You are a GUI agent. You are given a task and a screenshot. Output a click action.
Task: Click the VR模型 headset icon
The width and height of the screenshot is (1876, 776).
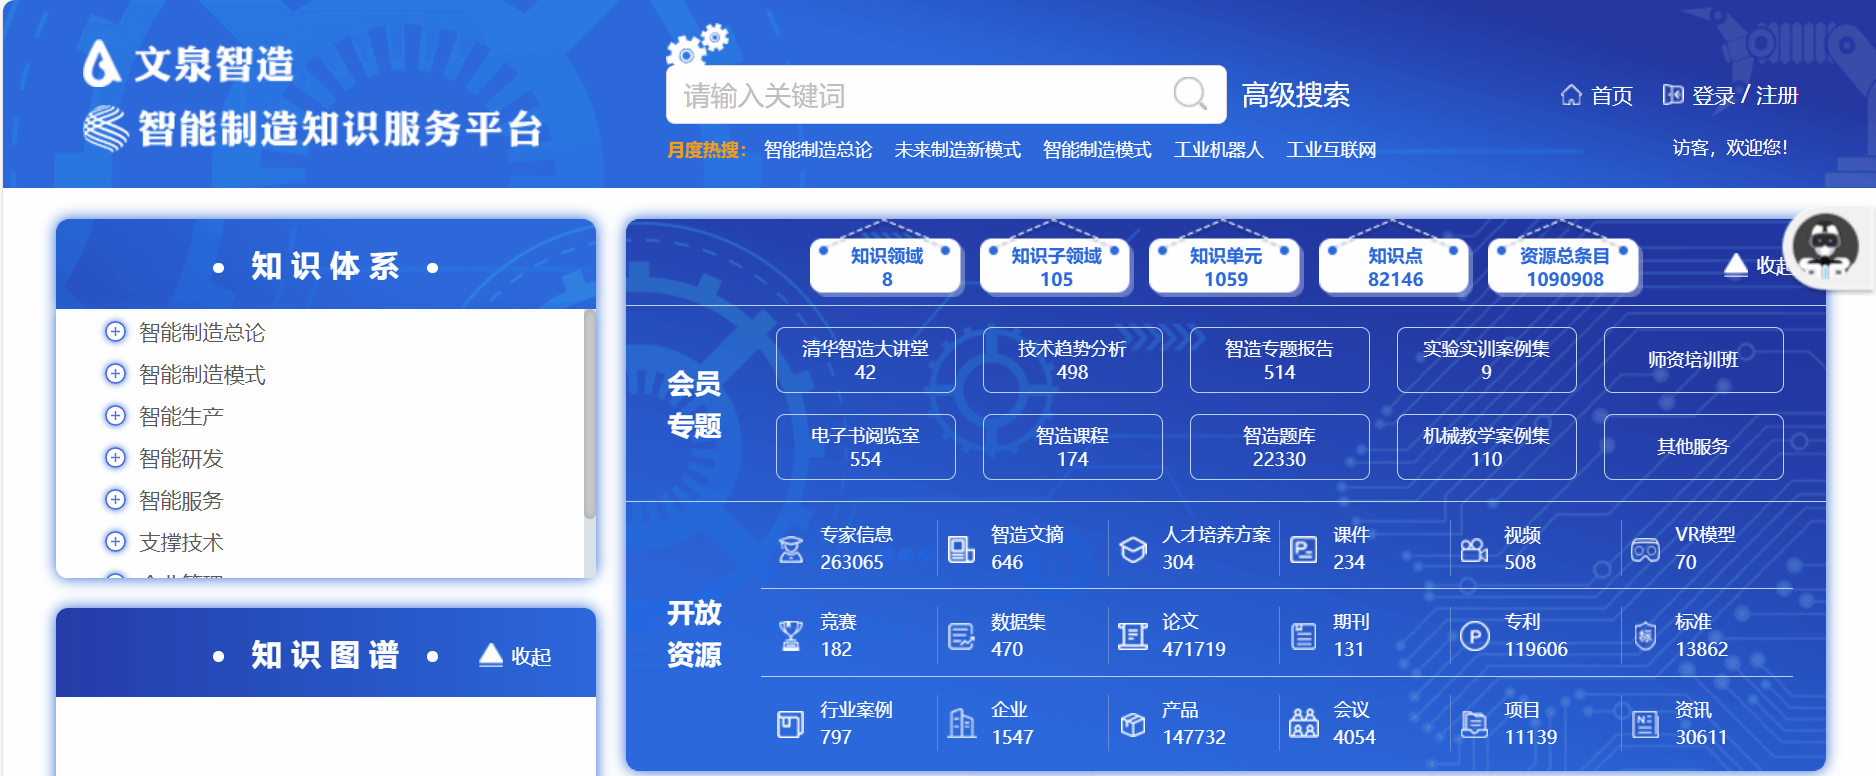(x=1645, y=549)
